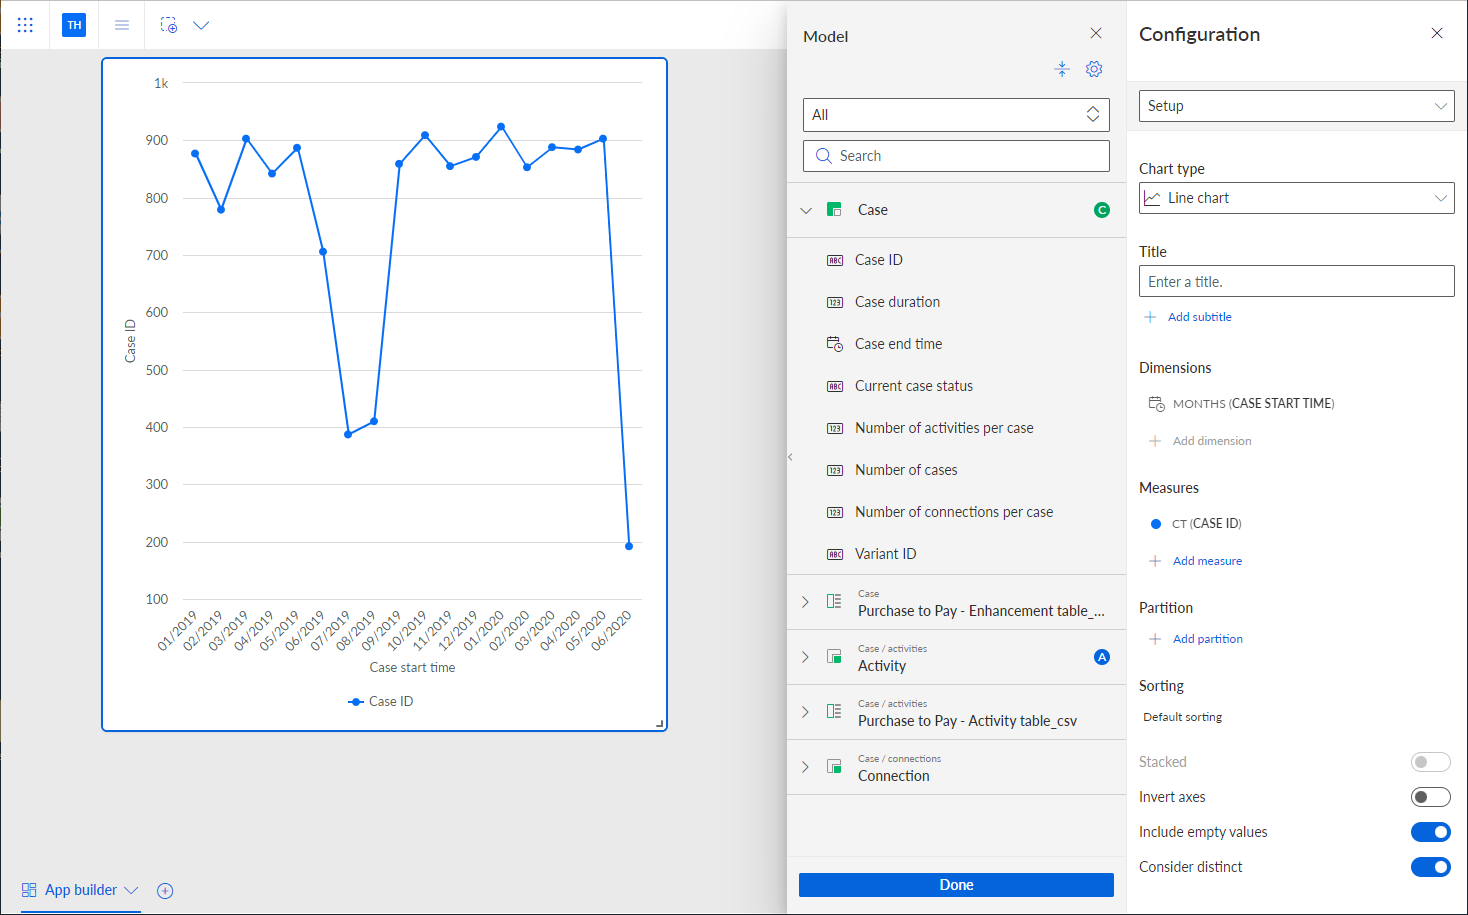
Task: Click the Number of cases numeric icon
Action: [834, 470]
